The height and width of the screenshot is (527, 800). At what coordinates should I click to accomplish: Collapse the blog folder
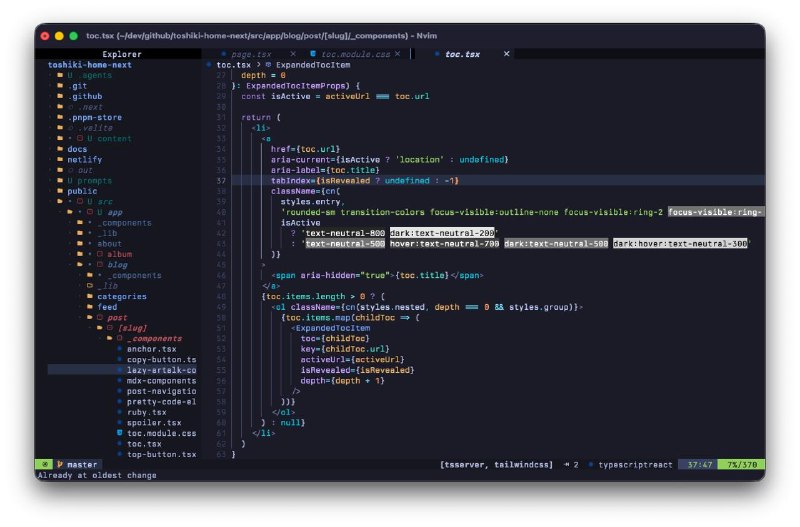click(x=117, y=265)
